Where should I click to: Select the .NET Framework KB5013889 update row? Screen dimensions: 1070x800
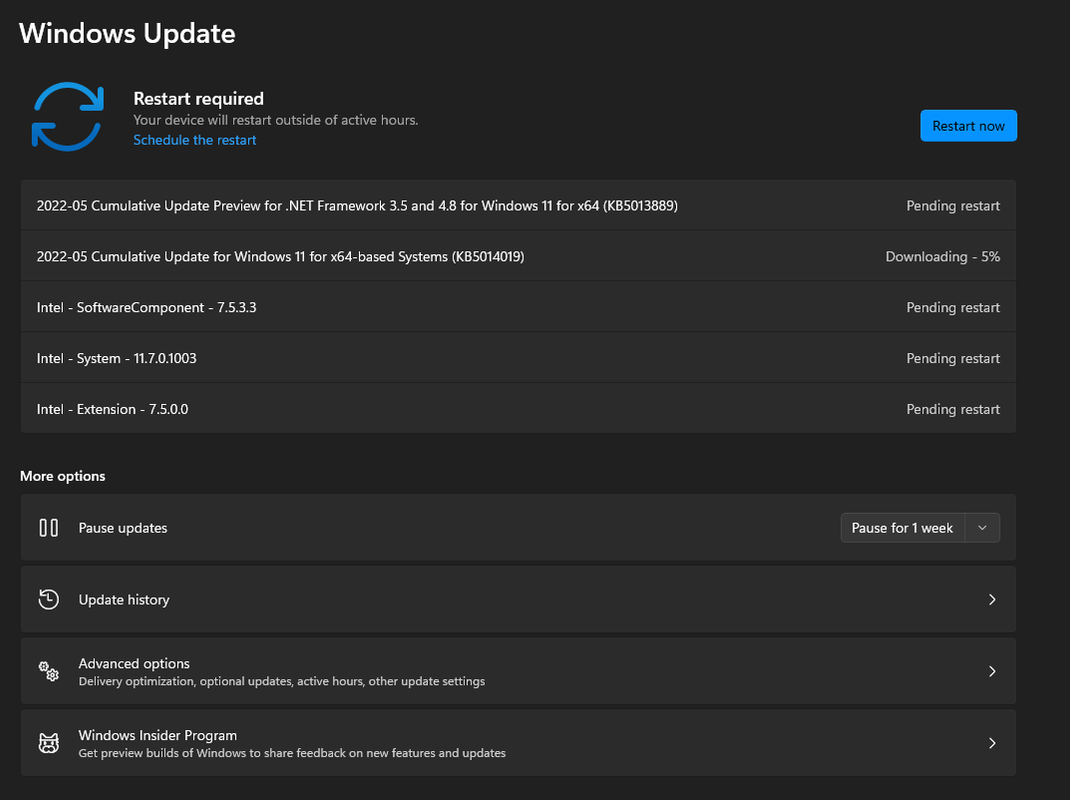tap(518, 205)
